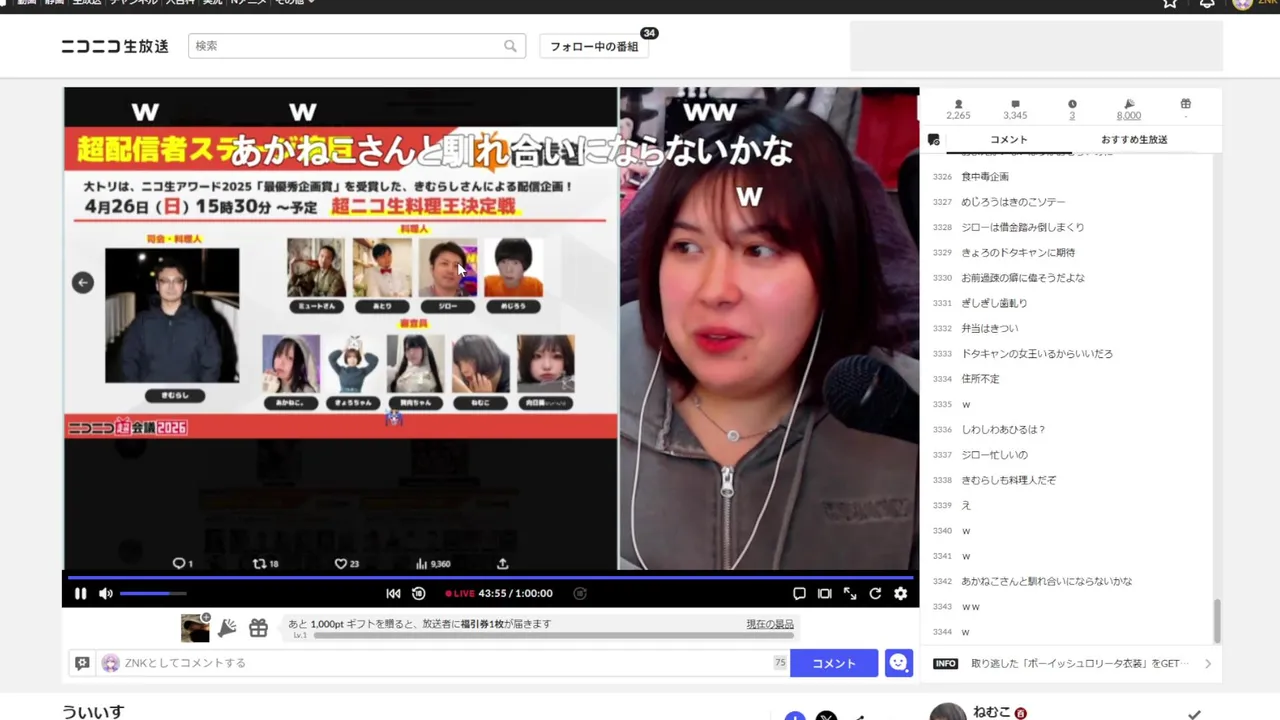The width and height of the screenshot is (1280, 720).
Task: Open broadcaster ねむこ profile name
Action: coord(993,713)
